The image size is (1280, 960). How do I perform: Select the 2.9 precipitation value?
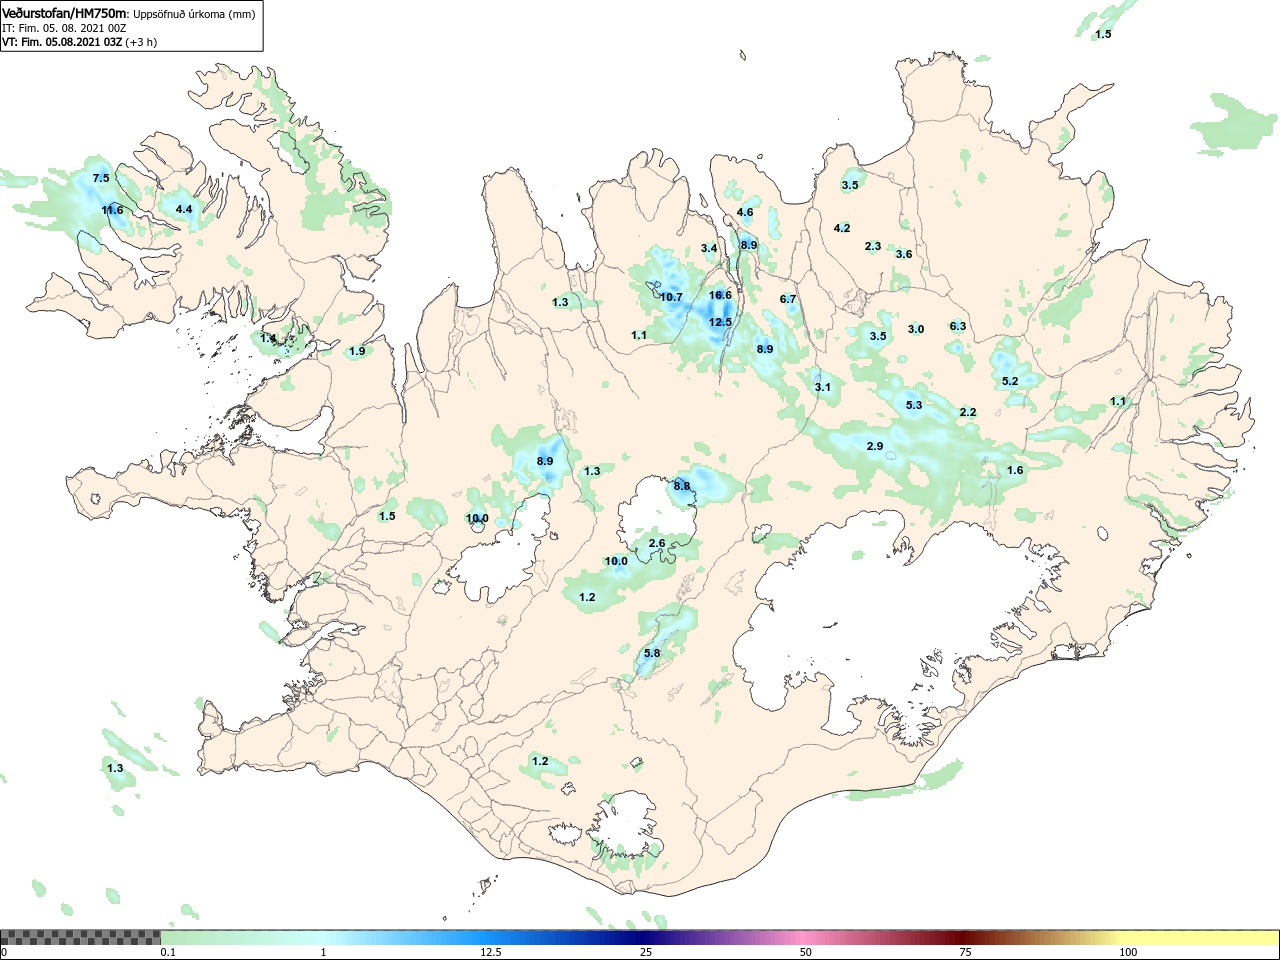coord(875,446)
